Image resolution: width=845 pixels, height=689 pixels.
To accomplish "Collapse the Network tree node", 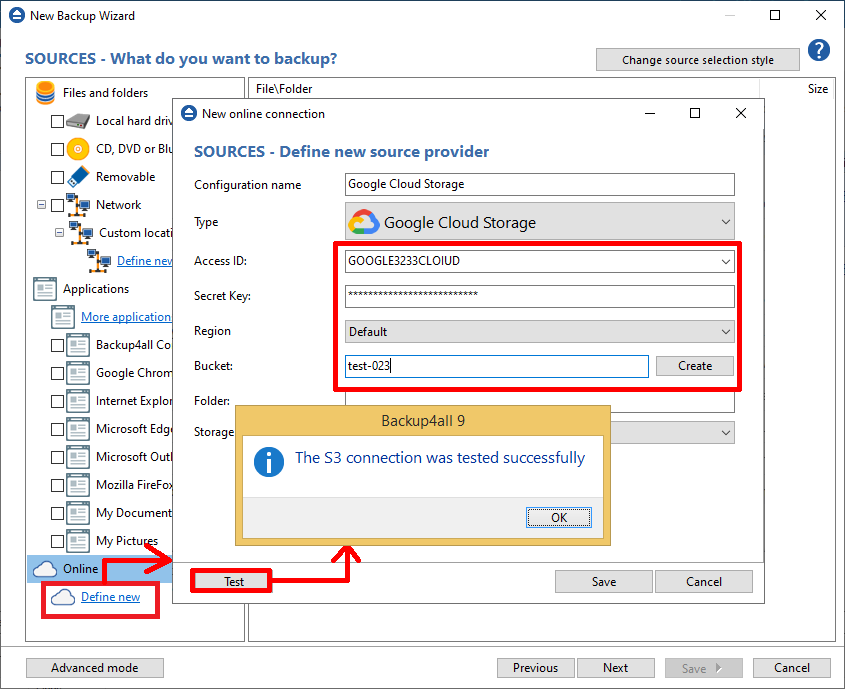I will [x=41, y=205].
